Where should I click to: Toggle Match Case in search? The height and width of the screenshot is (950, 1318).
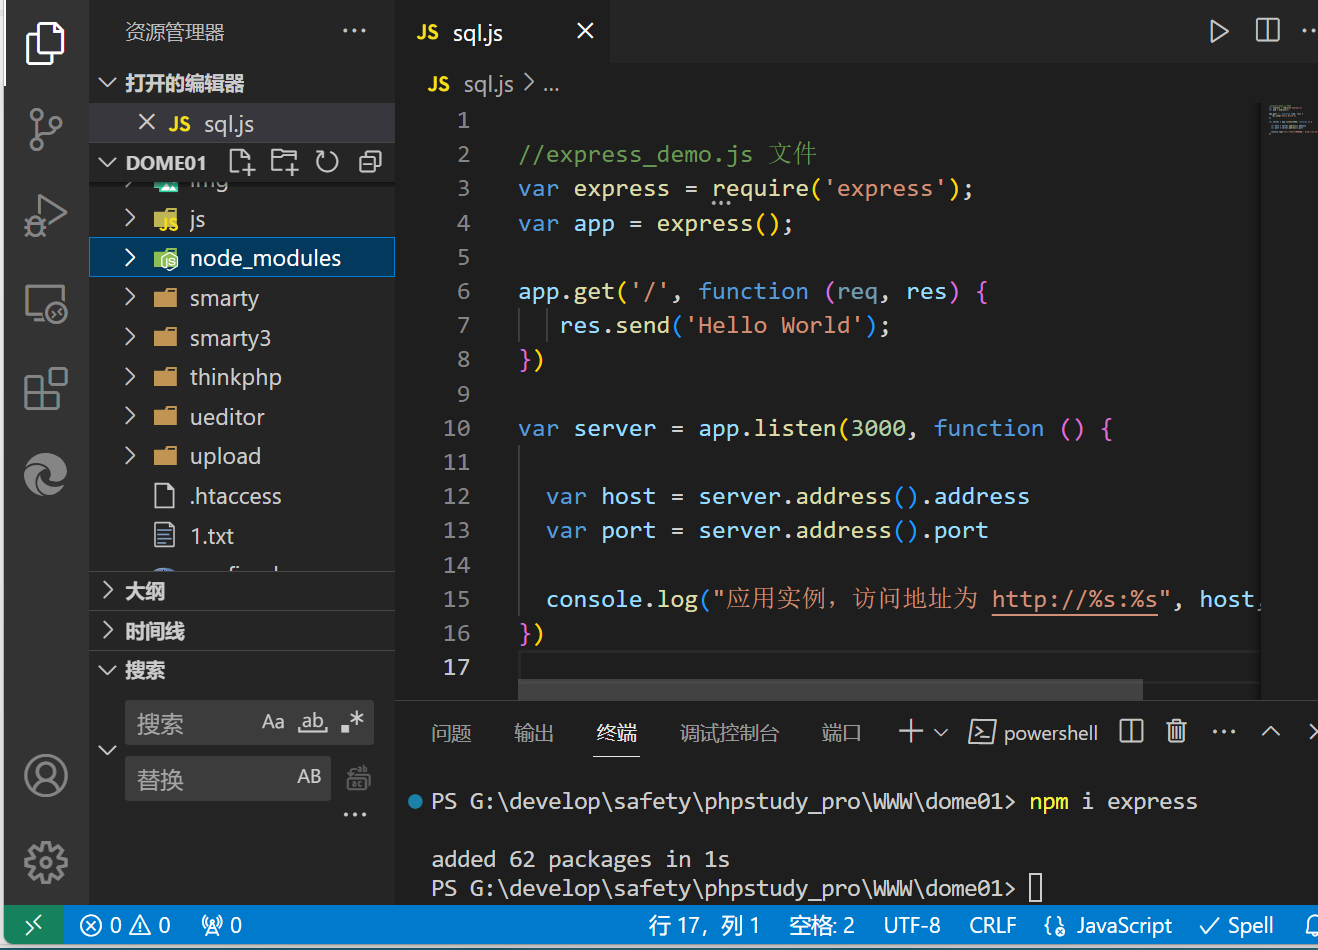[273, 722]
